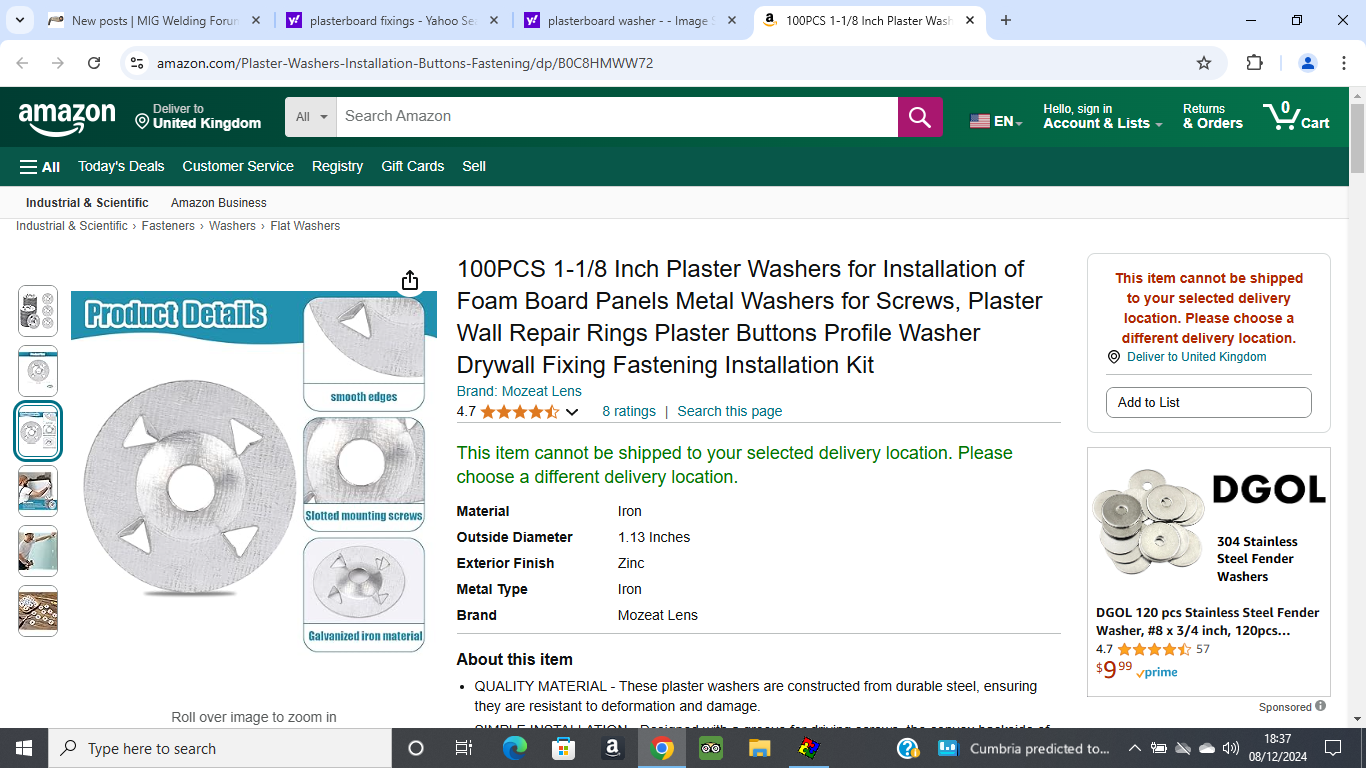Launch Microsoft Edge from the taskbar
Screen dimensions: 1366x768
[x=515, y=748]
